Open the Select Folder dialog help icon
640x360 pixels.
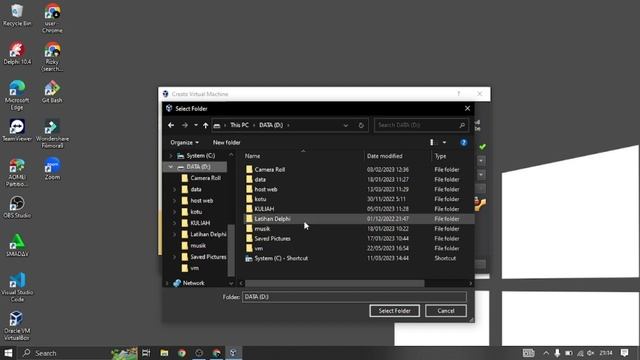coord(463,142)
